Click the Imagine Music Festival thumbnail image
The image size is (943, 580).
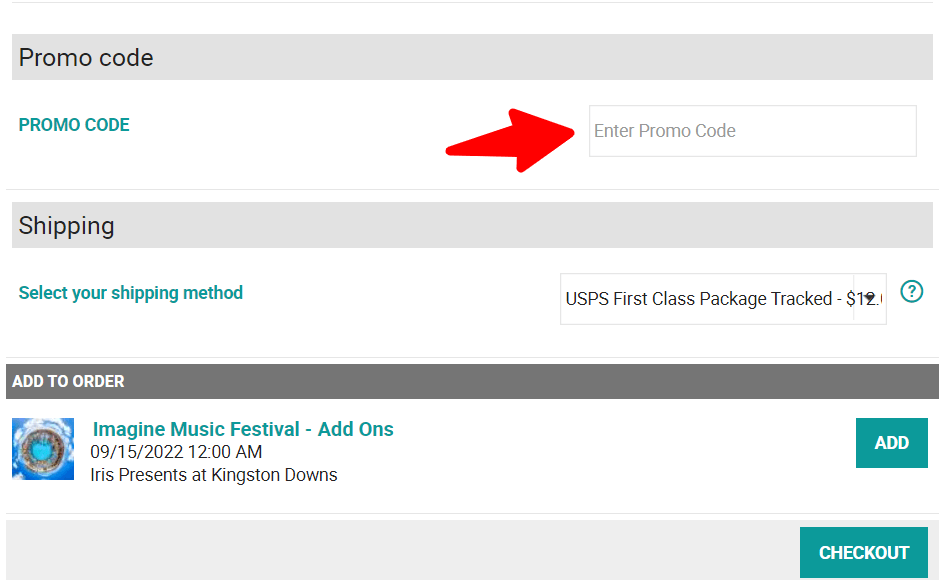click(43, 449)
